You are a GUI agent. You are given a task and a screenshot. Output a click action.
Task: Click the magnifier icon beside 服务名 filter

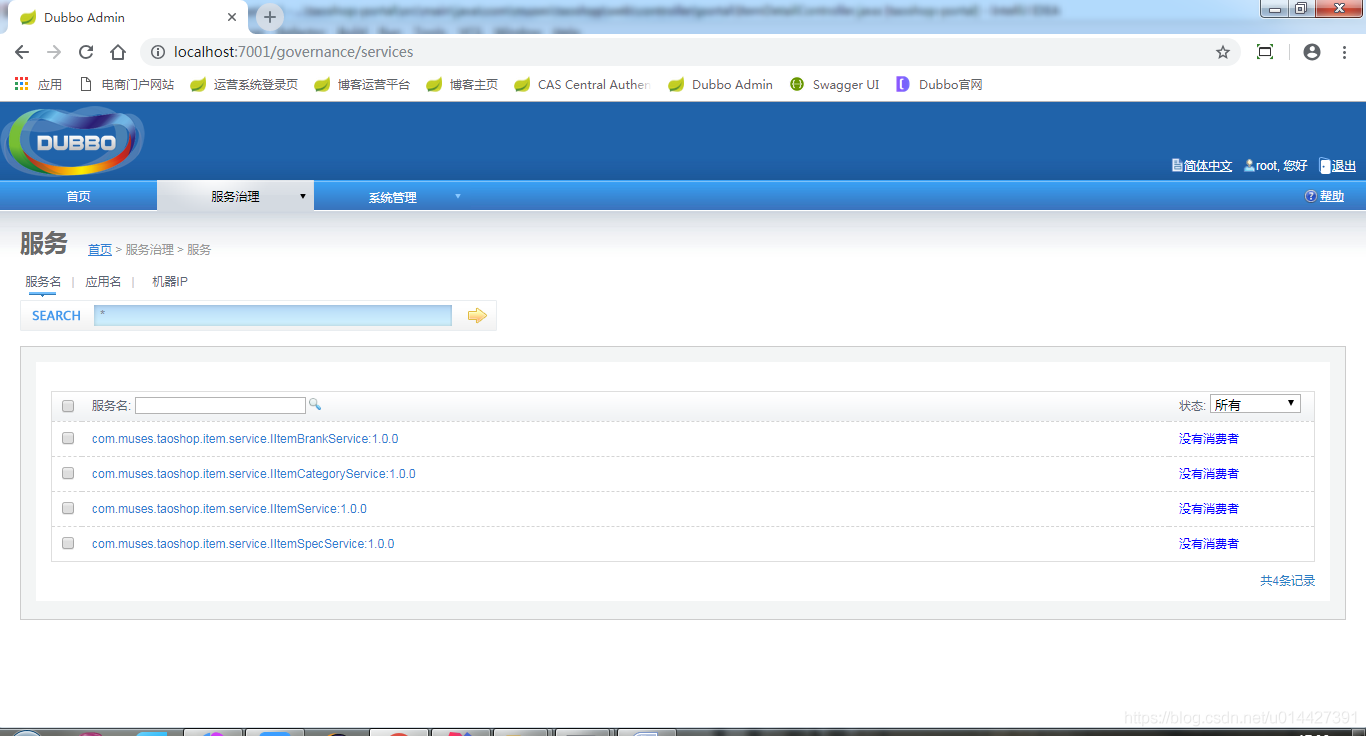click(x=315, y=404)
